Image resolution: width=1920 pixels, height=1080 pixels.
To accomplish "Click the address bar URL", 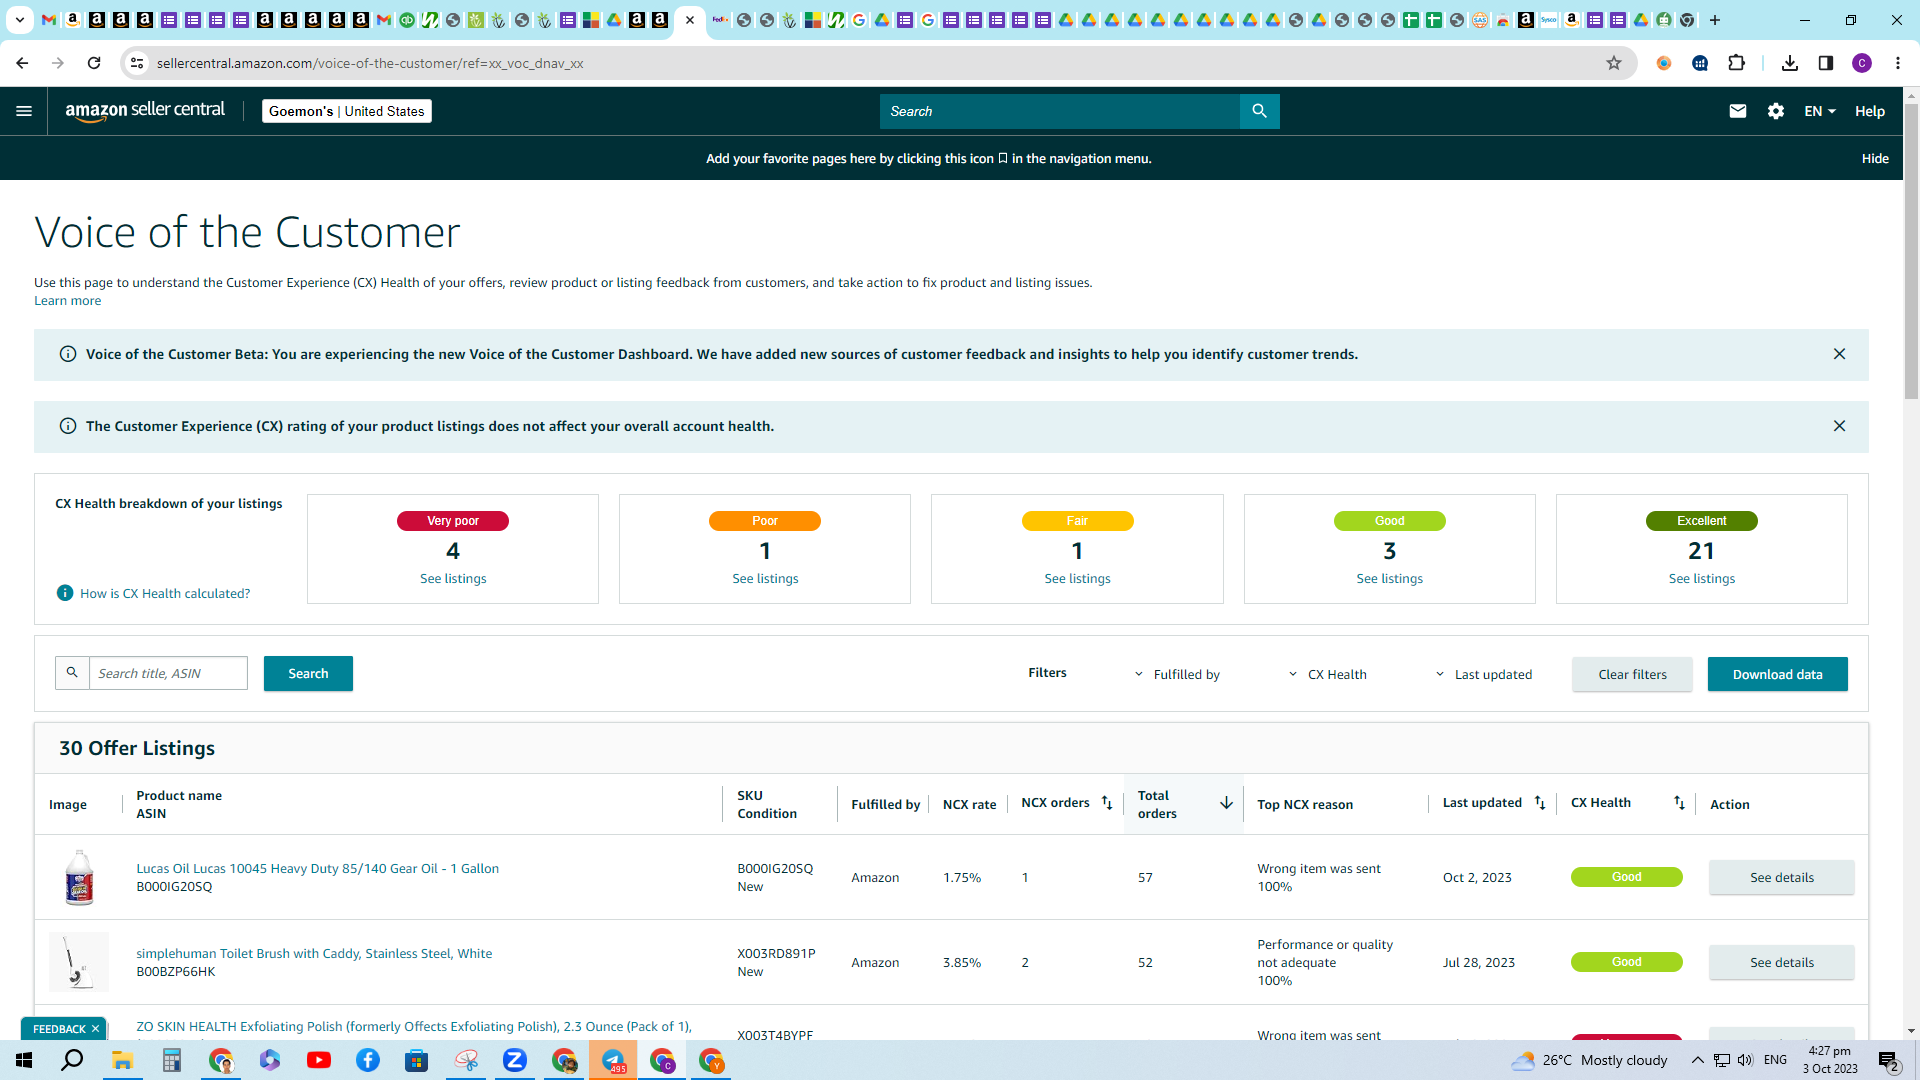I will click(370, 63).
